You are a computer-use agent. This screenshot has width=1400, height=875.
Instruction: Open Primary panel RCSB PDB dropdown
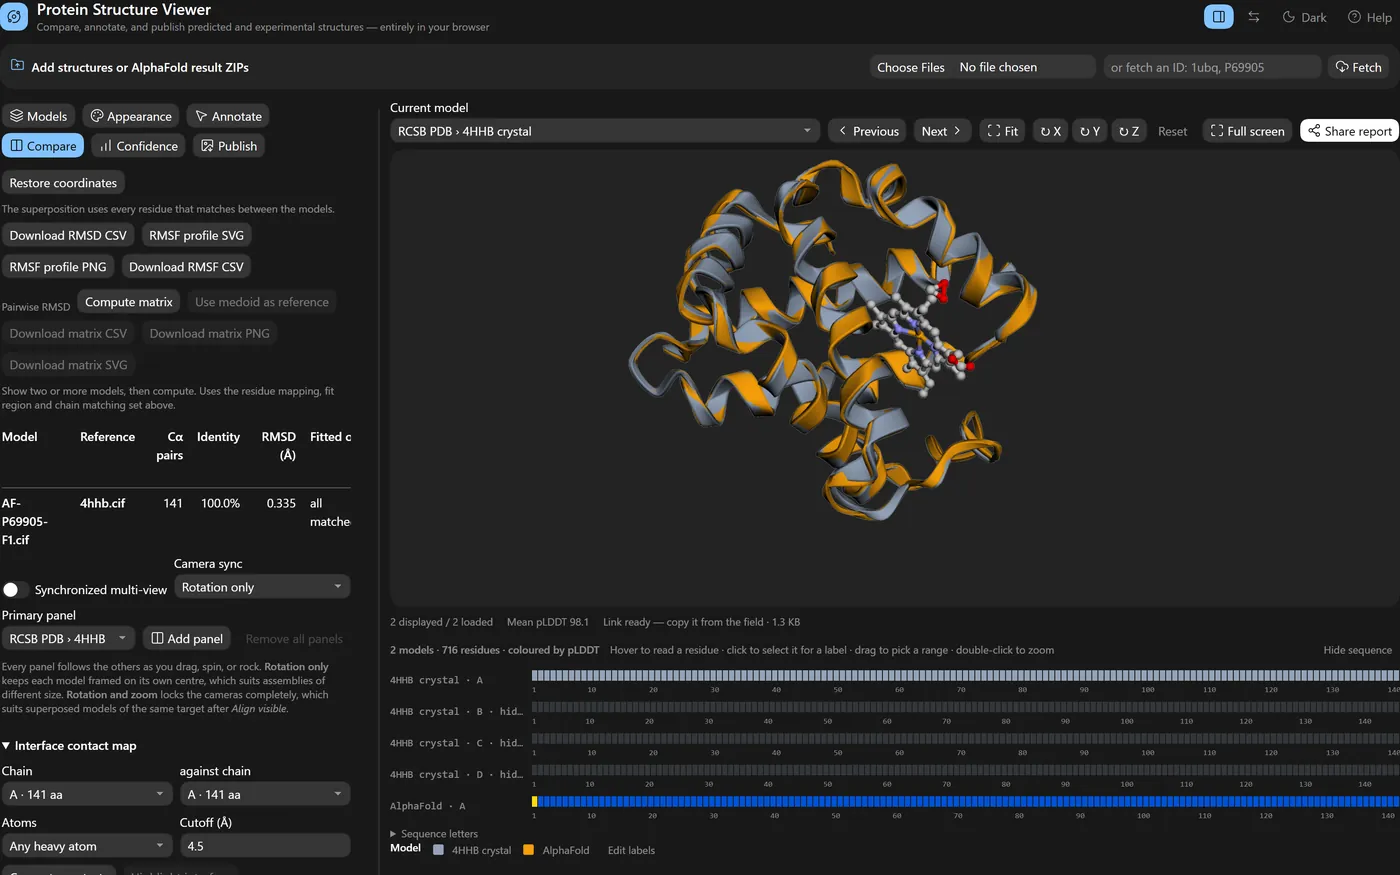click(68, 638)
